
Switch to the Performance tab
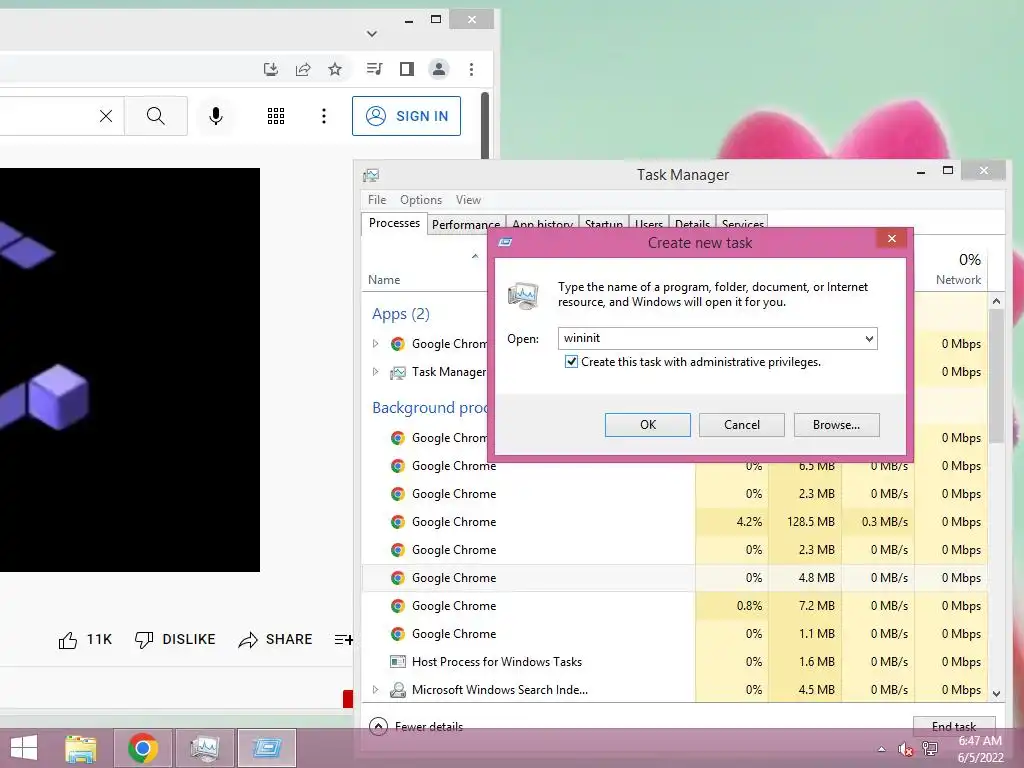point(466,225)
